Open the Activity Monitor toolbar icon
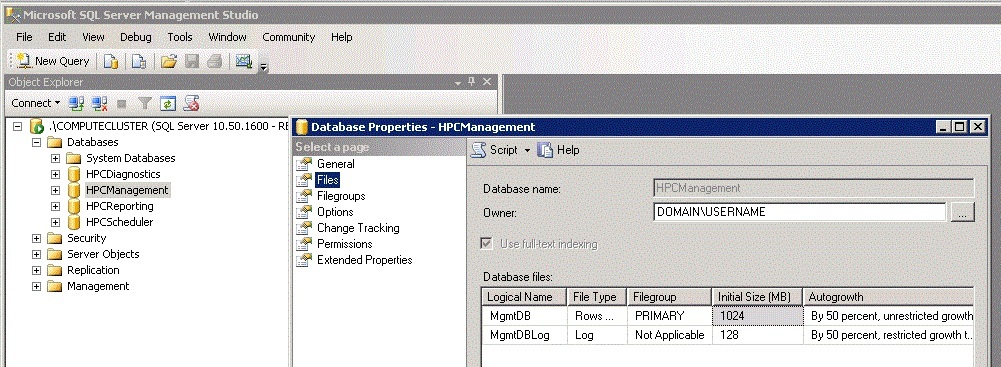 pos(244,61)
